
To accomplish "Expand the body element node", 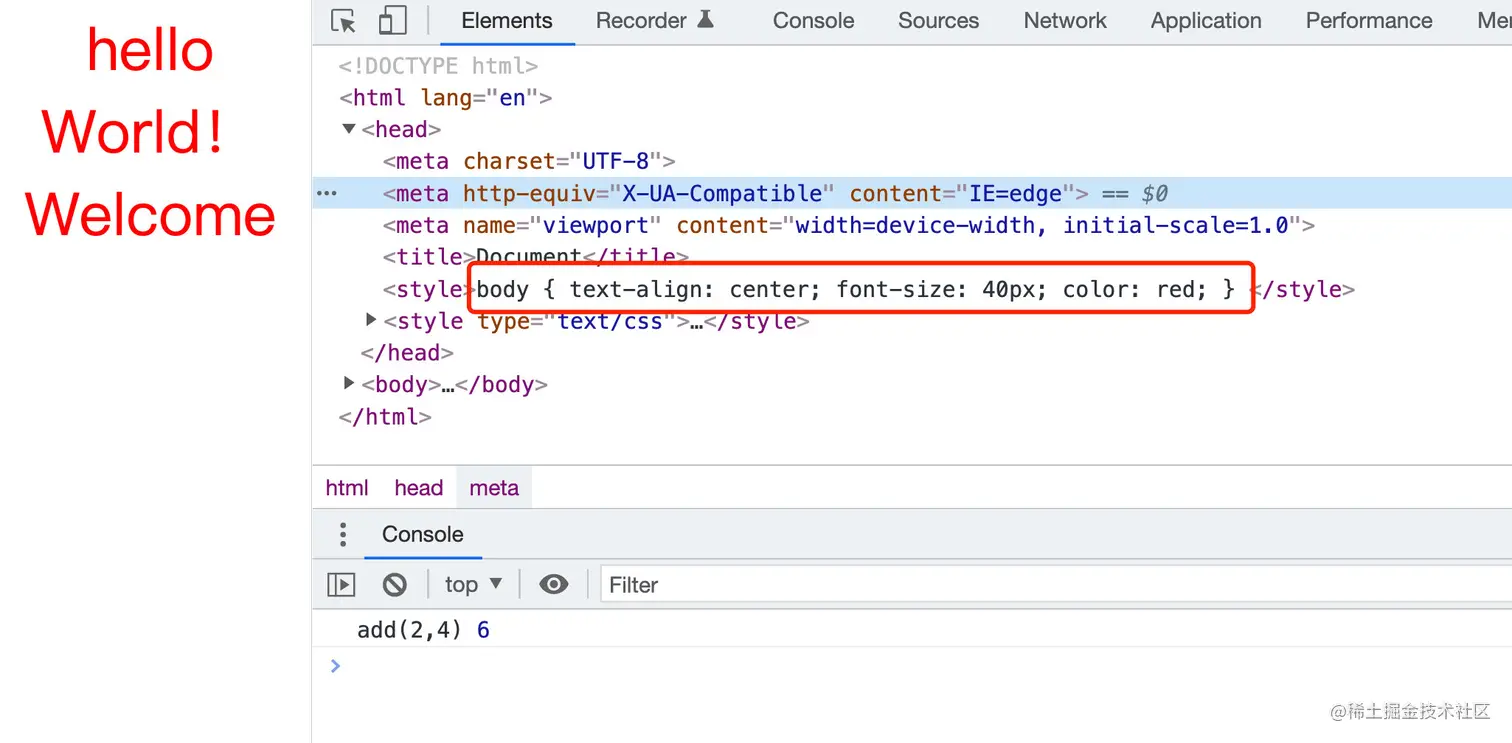I will click(349, 383).
